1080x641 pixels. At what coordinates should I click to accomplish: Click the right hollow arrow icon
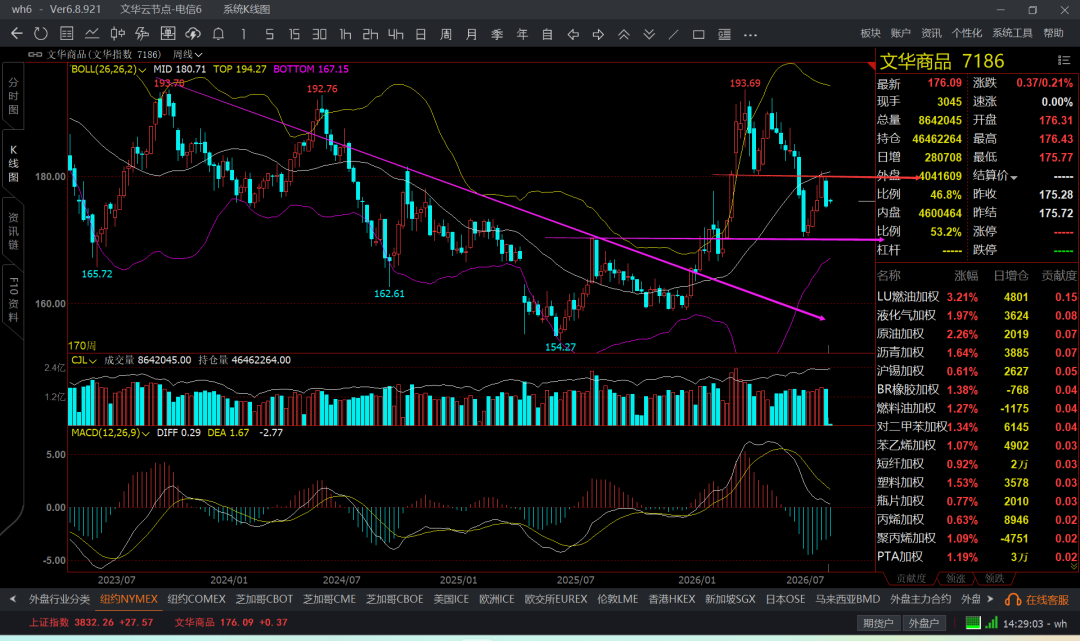click(598, 34)
